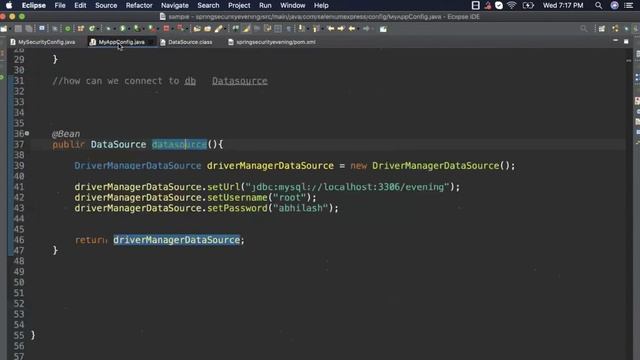Click the highlighted datasource method name
The width and height of the screenshot is (640, 360).
point(180,144)
